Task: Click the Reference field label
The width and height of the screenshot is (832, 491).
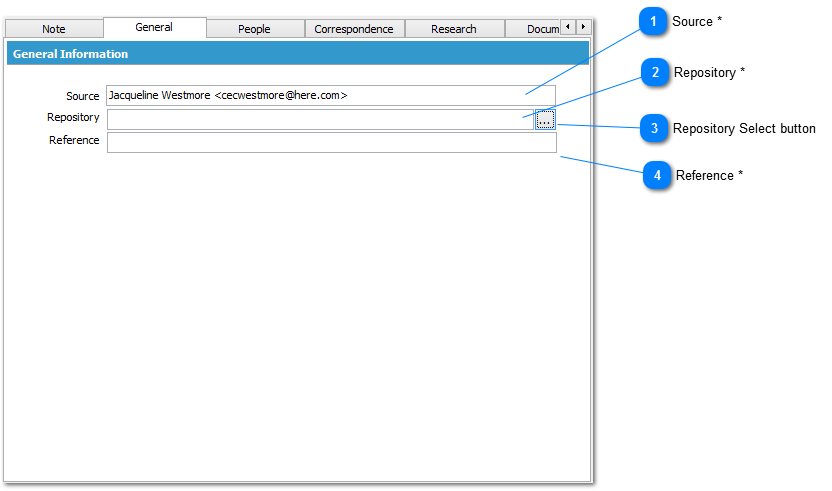Action: tap(74, 141)
